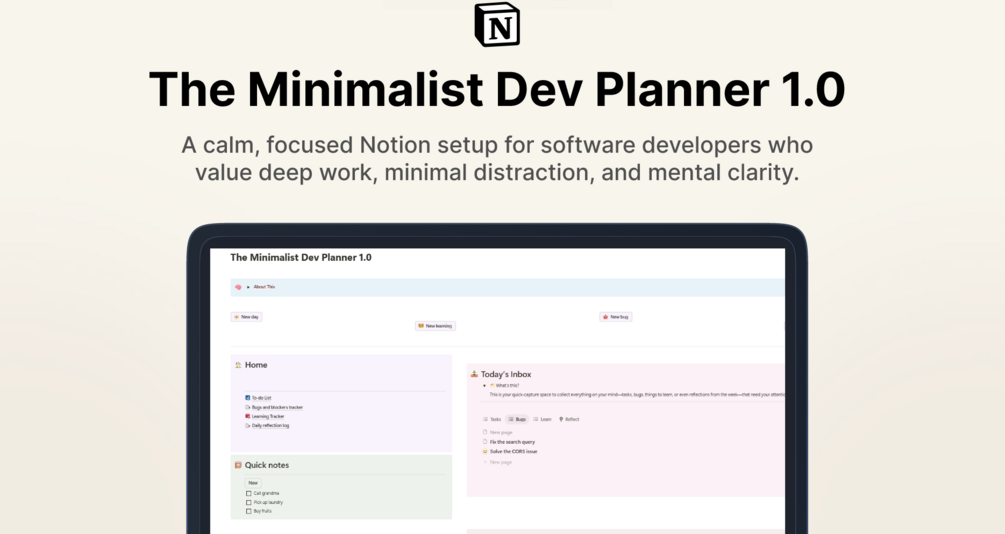Screen dimensions: 1005x534
Task: Click the Daily reflection log page icon
Action: pos(248,426)
